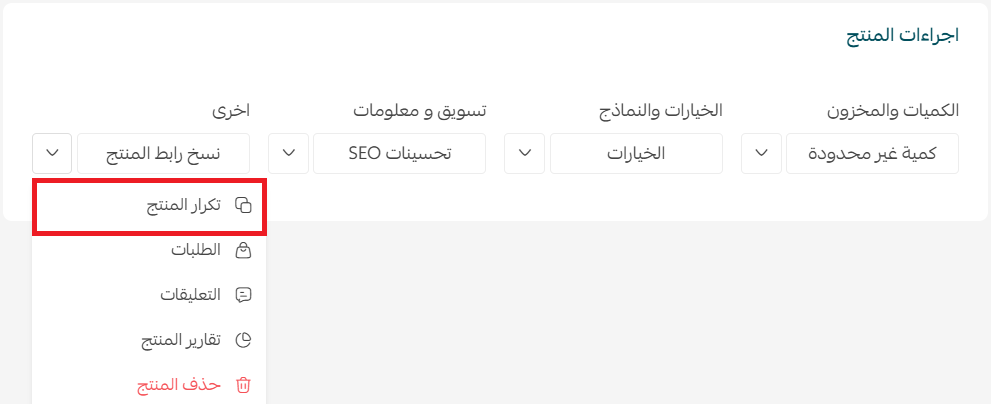Click the pie chart icon beside تقارير المنتج
The width and height of the screenshot is (991, 404).
tap(243, 340)
